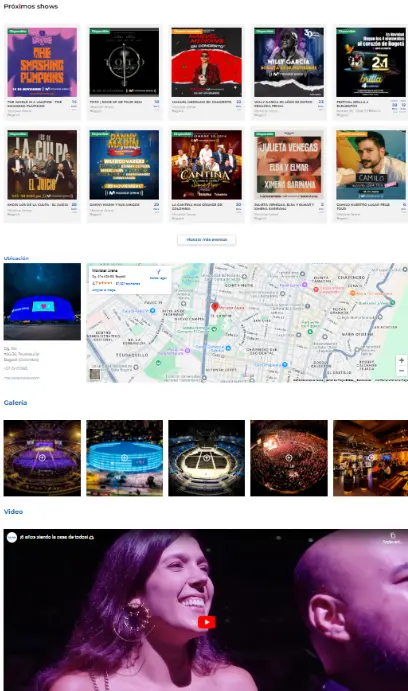Switch the map layer thumbnail
Screen dimensions: 408x691
95,374
